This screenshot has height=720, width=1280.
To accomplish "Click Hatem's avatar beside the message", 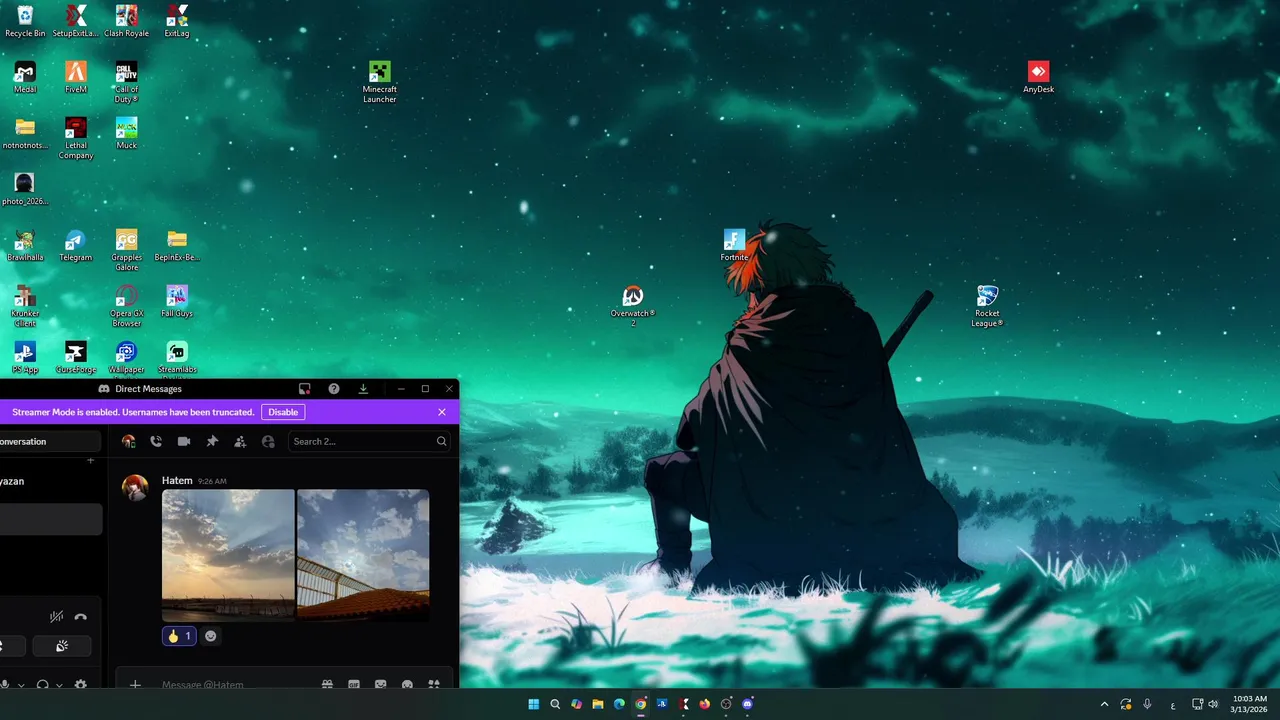I will [135, 487].
